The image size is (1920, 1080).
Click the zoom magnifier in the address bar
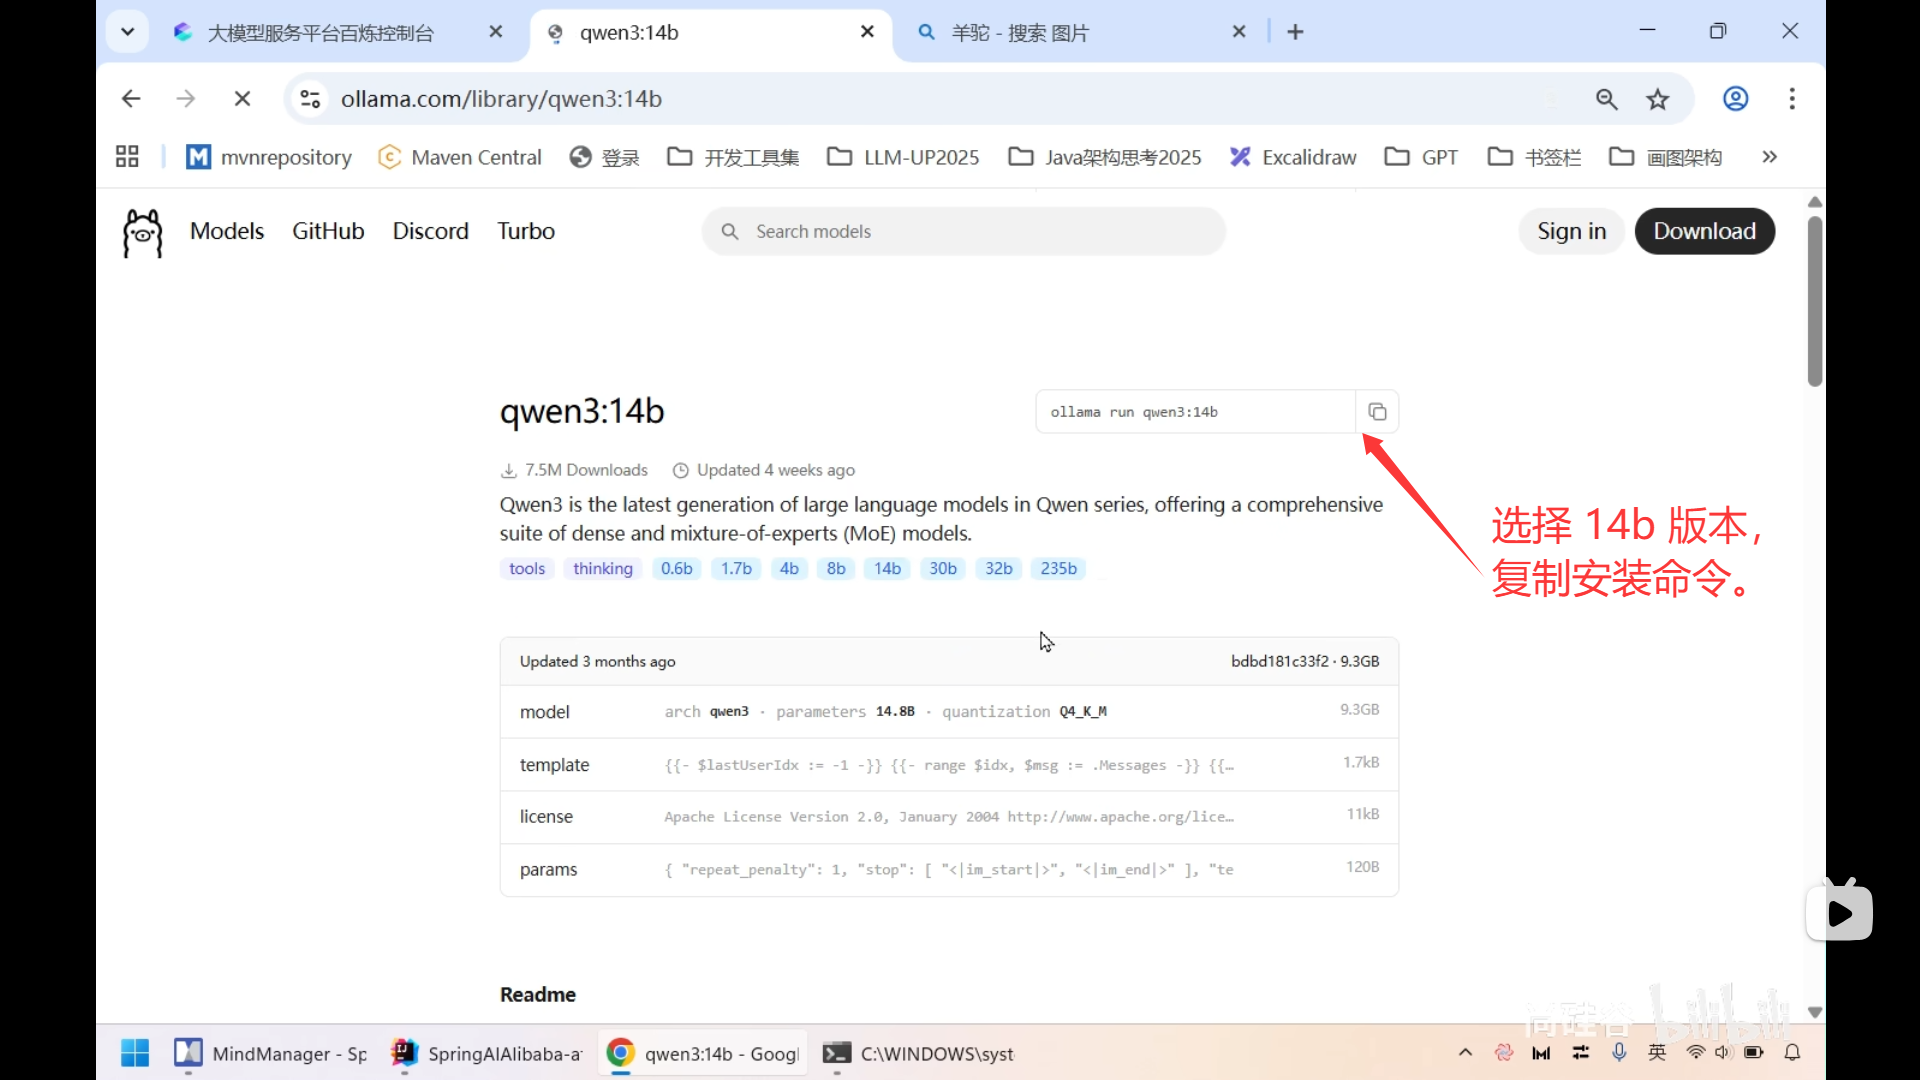point(1607,99)
